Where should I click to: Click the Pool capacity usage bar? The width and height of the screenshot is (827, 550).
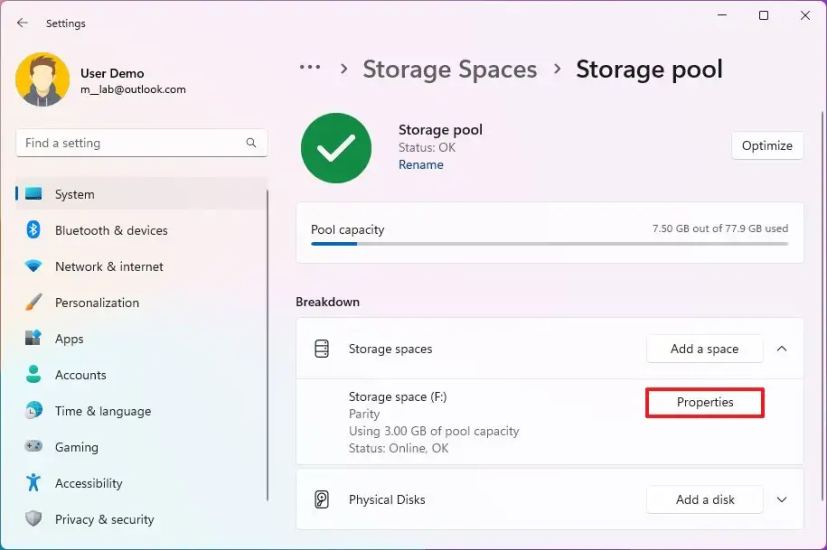549,243
